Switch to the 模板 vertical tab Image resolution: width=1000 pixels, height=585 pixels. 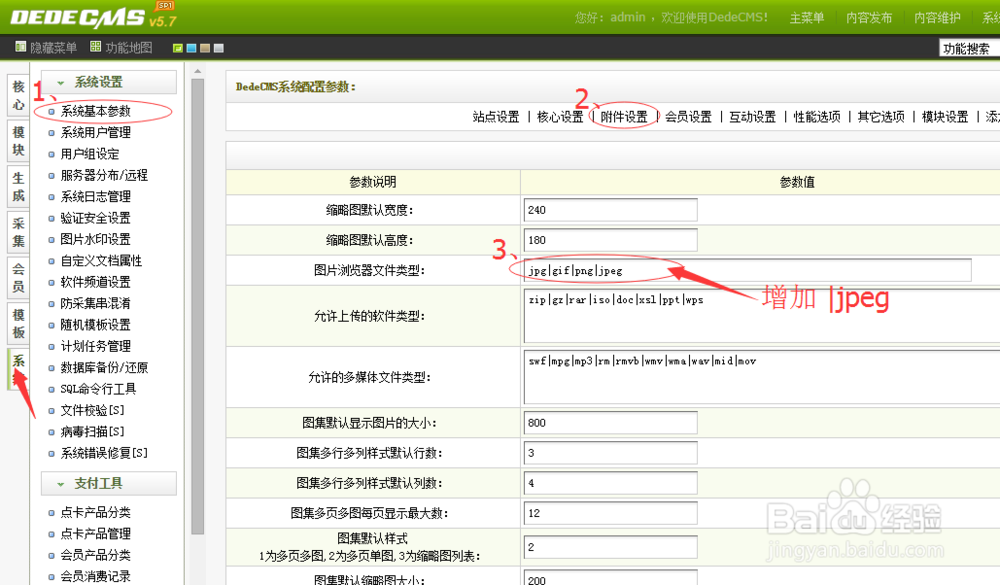[18, 323]
